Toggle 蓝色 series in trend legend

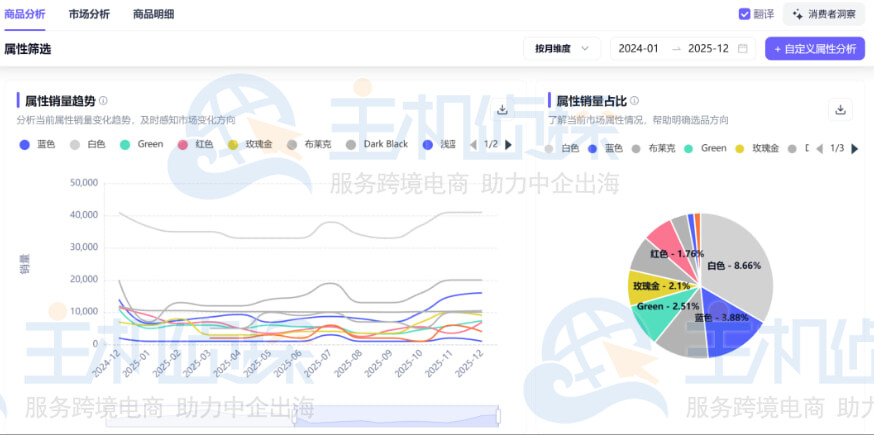37,144
